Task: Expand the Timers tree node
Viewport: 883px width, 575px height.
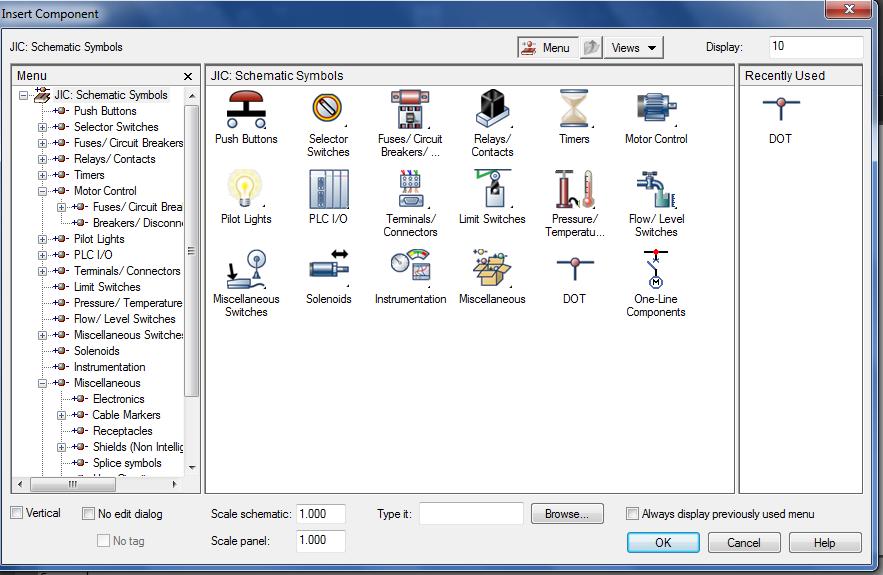Action: click(42, 175)
